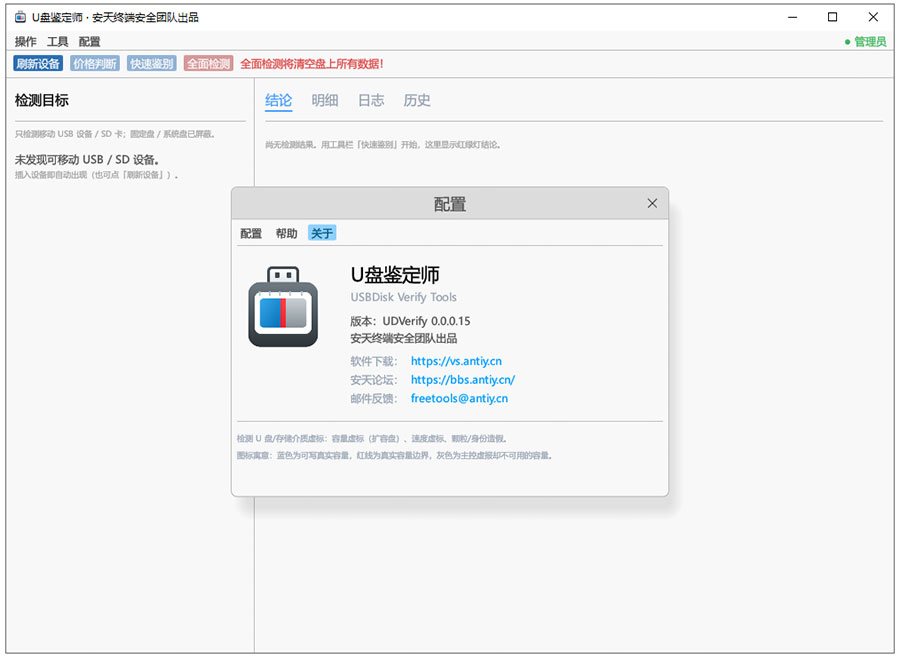Switch to the 明细 tab
The height and width of the screenshot is (658, 900).
325,100
